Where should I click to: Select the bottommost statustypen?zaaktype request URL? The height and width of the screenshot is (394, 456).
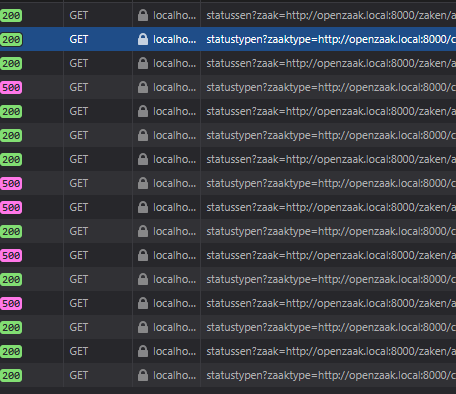pyautogui.click(x=331, y=375)
